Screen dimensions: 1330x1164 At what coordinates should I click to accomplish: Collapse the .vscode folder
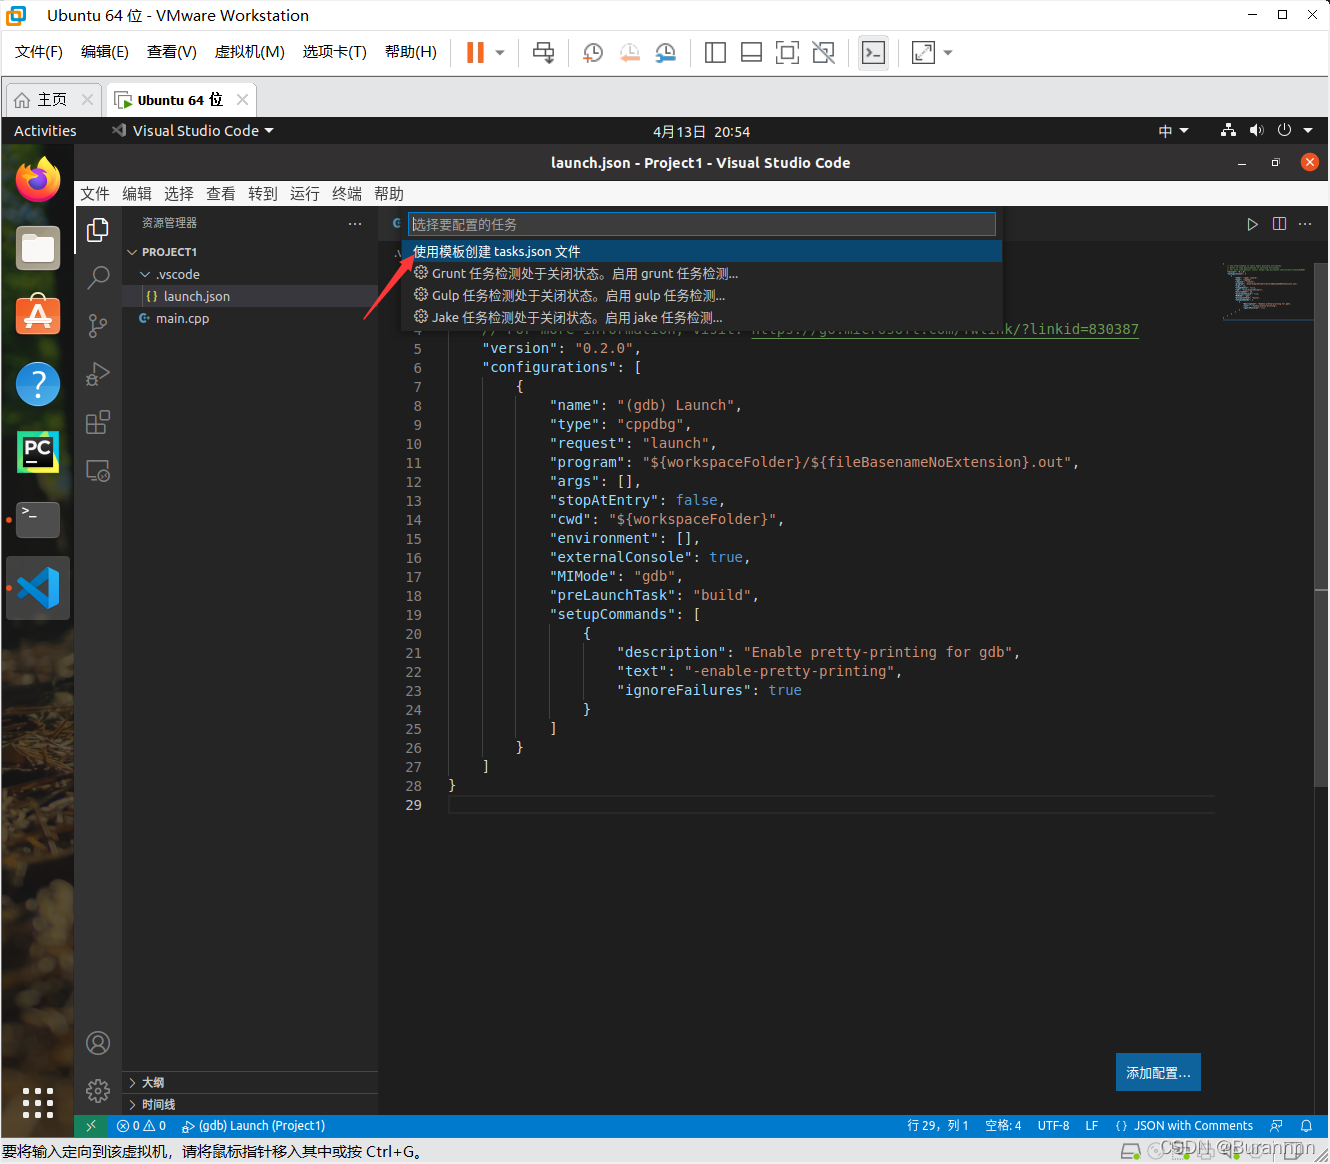pos(145,274)
